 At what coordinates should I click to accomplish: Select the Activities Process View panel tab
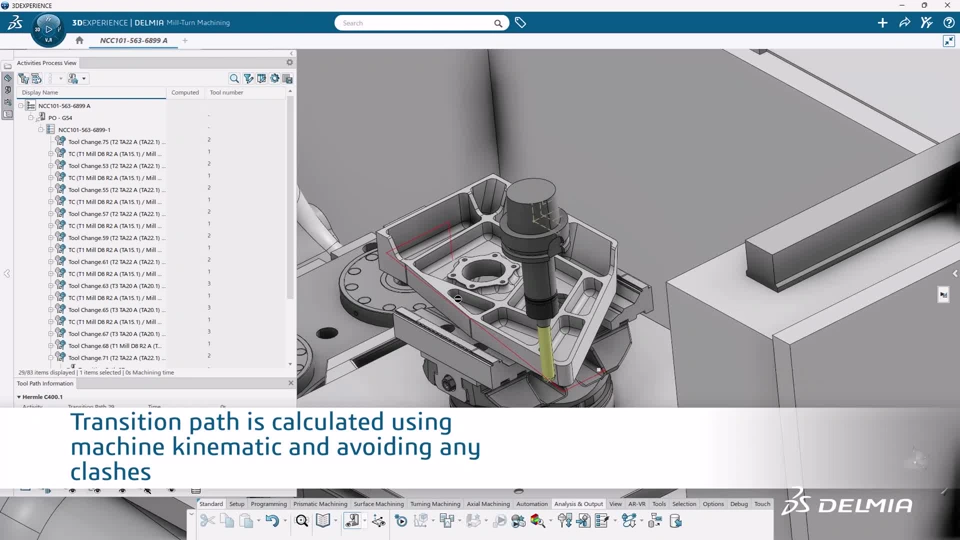(x=47, y=62)
